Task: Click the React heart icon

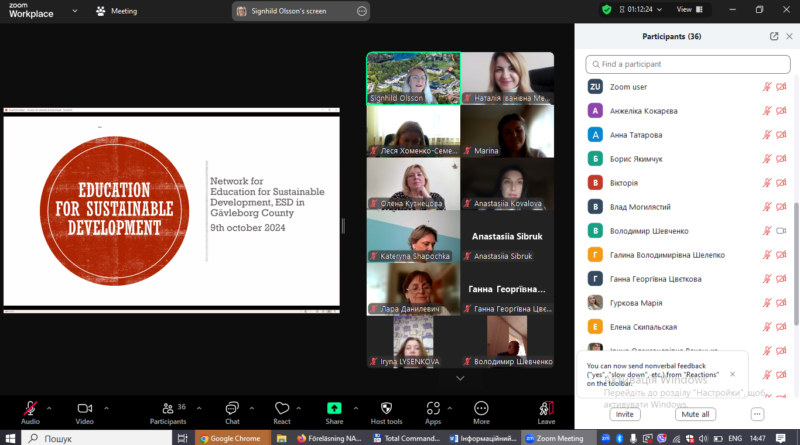Action: pyautogui.click(x=282, y=408)
